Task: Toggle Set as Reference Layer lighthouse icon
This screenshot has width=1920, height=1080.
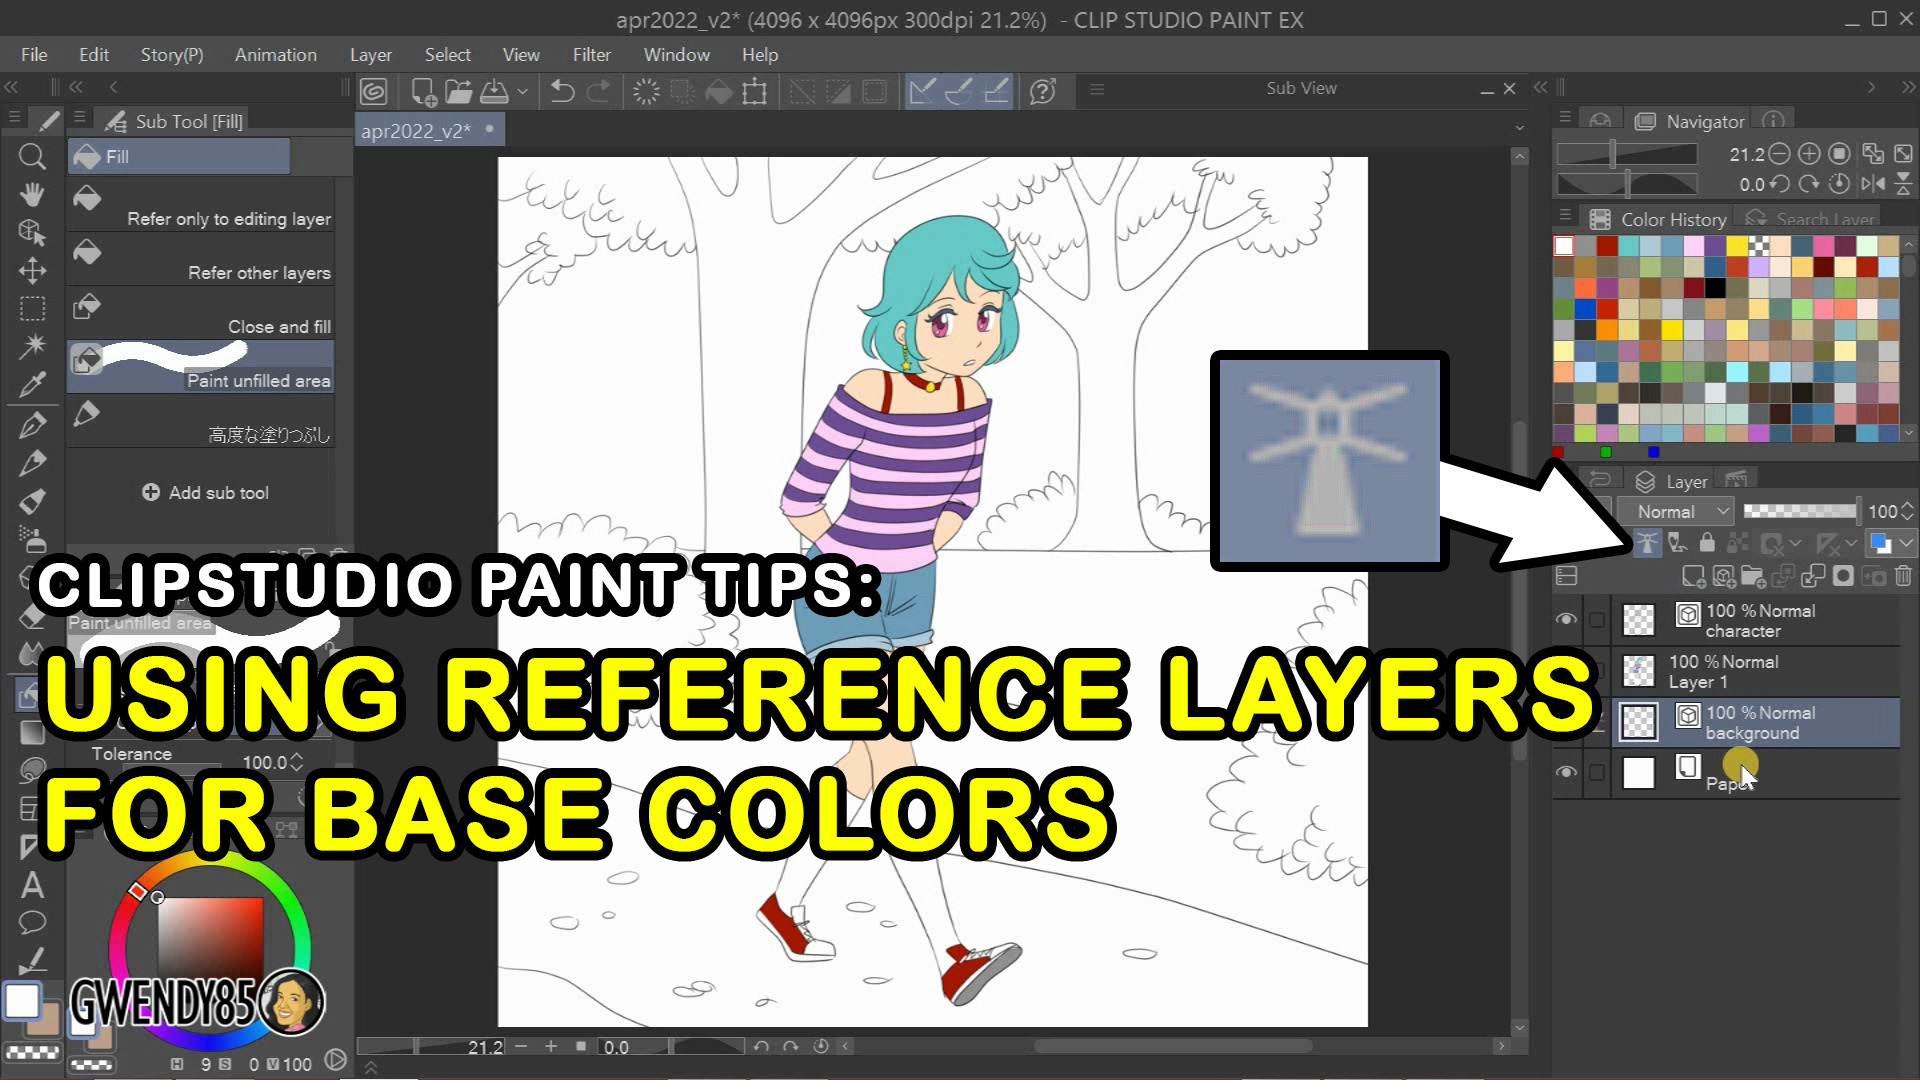Action: [1647, 543]
